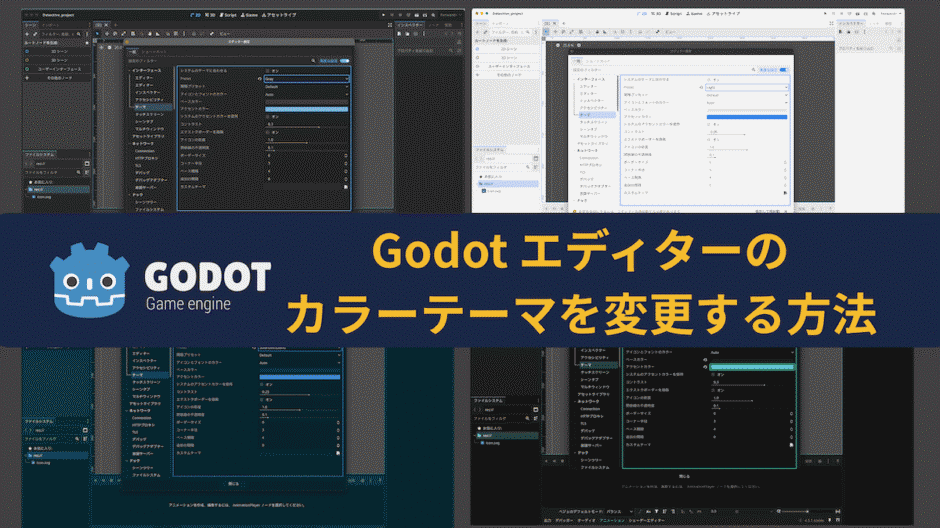Click 閉じる button in black-theme dialog
This screenshot has width=940, height=528.
tap(684, 476)
